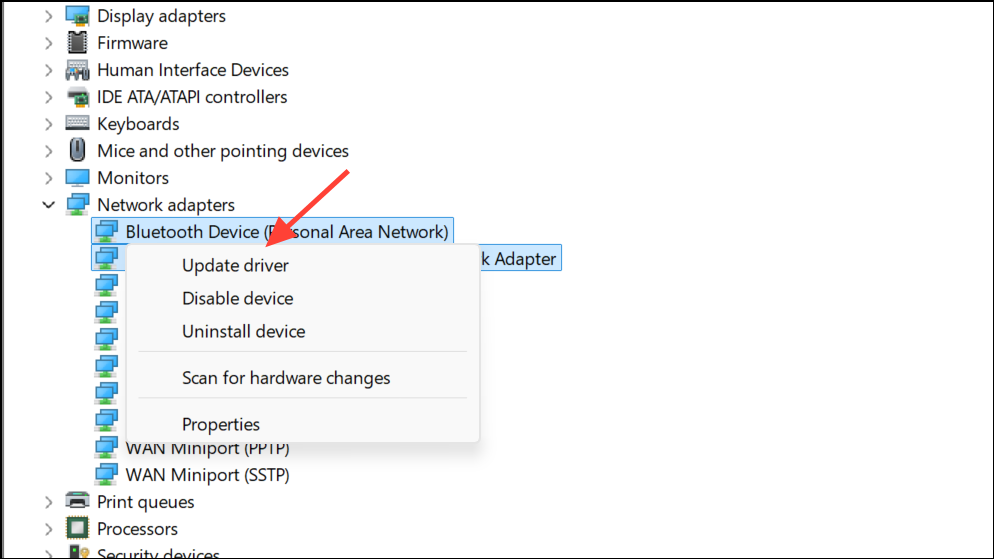
Task: Choose Update driver from context menu
Action: pos(235,265)
